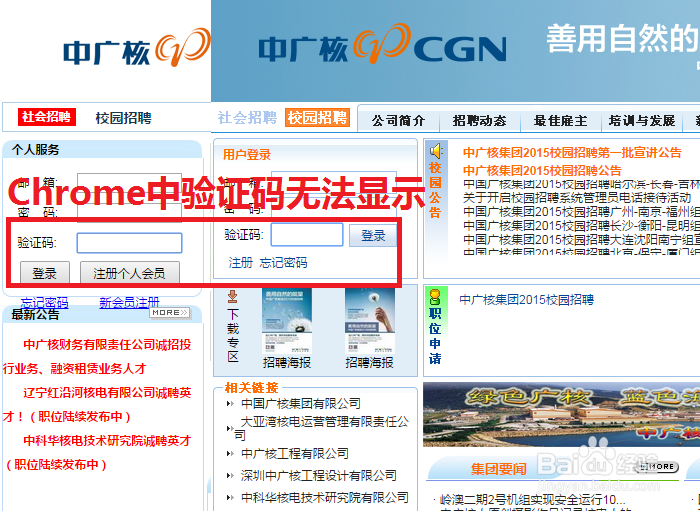Click arrow bullet before 中科华核电技术研究院有限公司

click(230, 497)
